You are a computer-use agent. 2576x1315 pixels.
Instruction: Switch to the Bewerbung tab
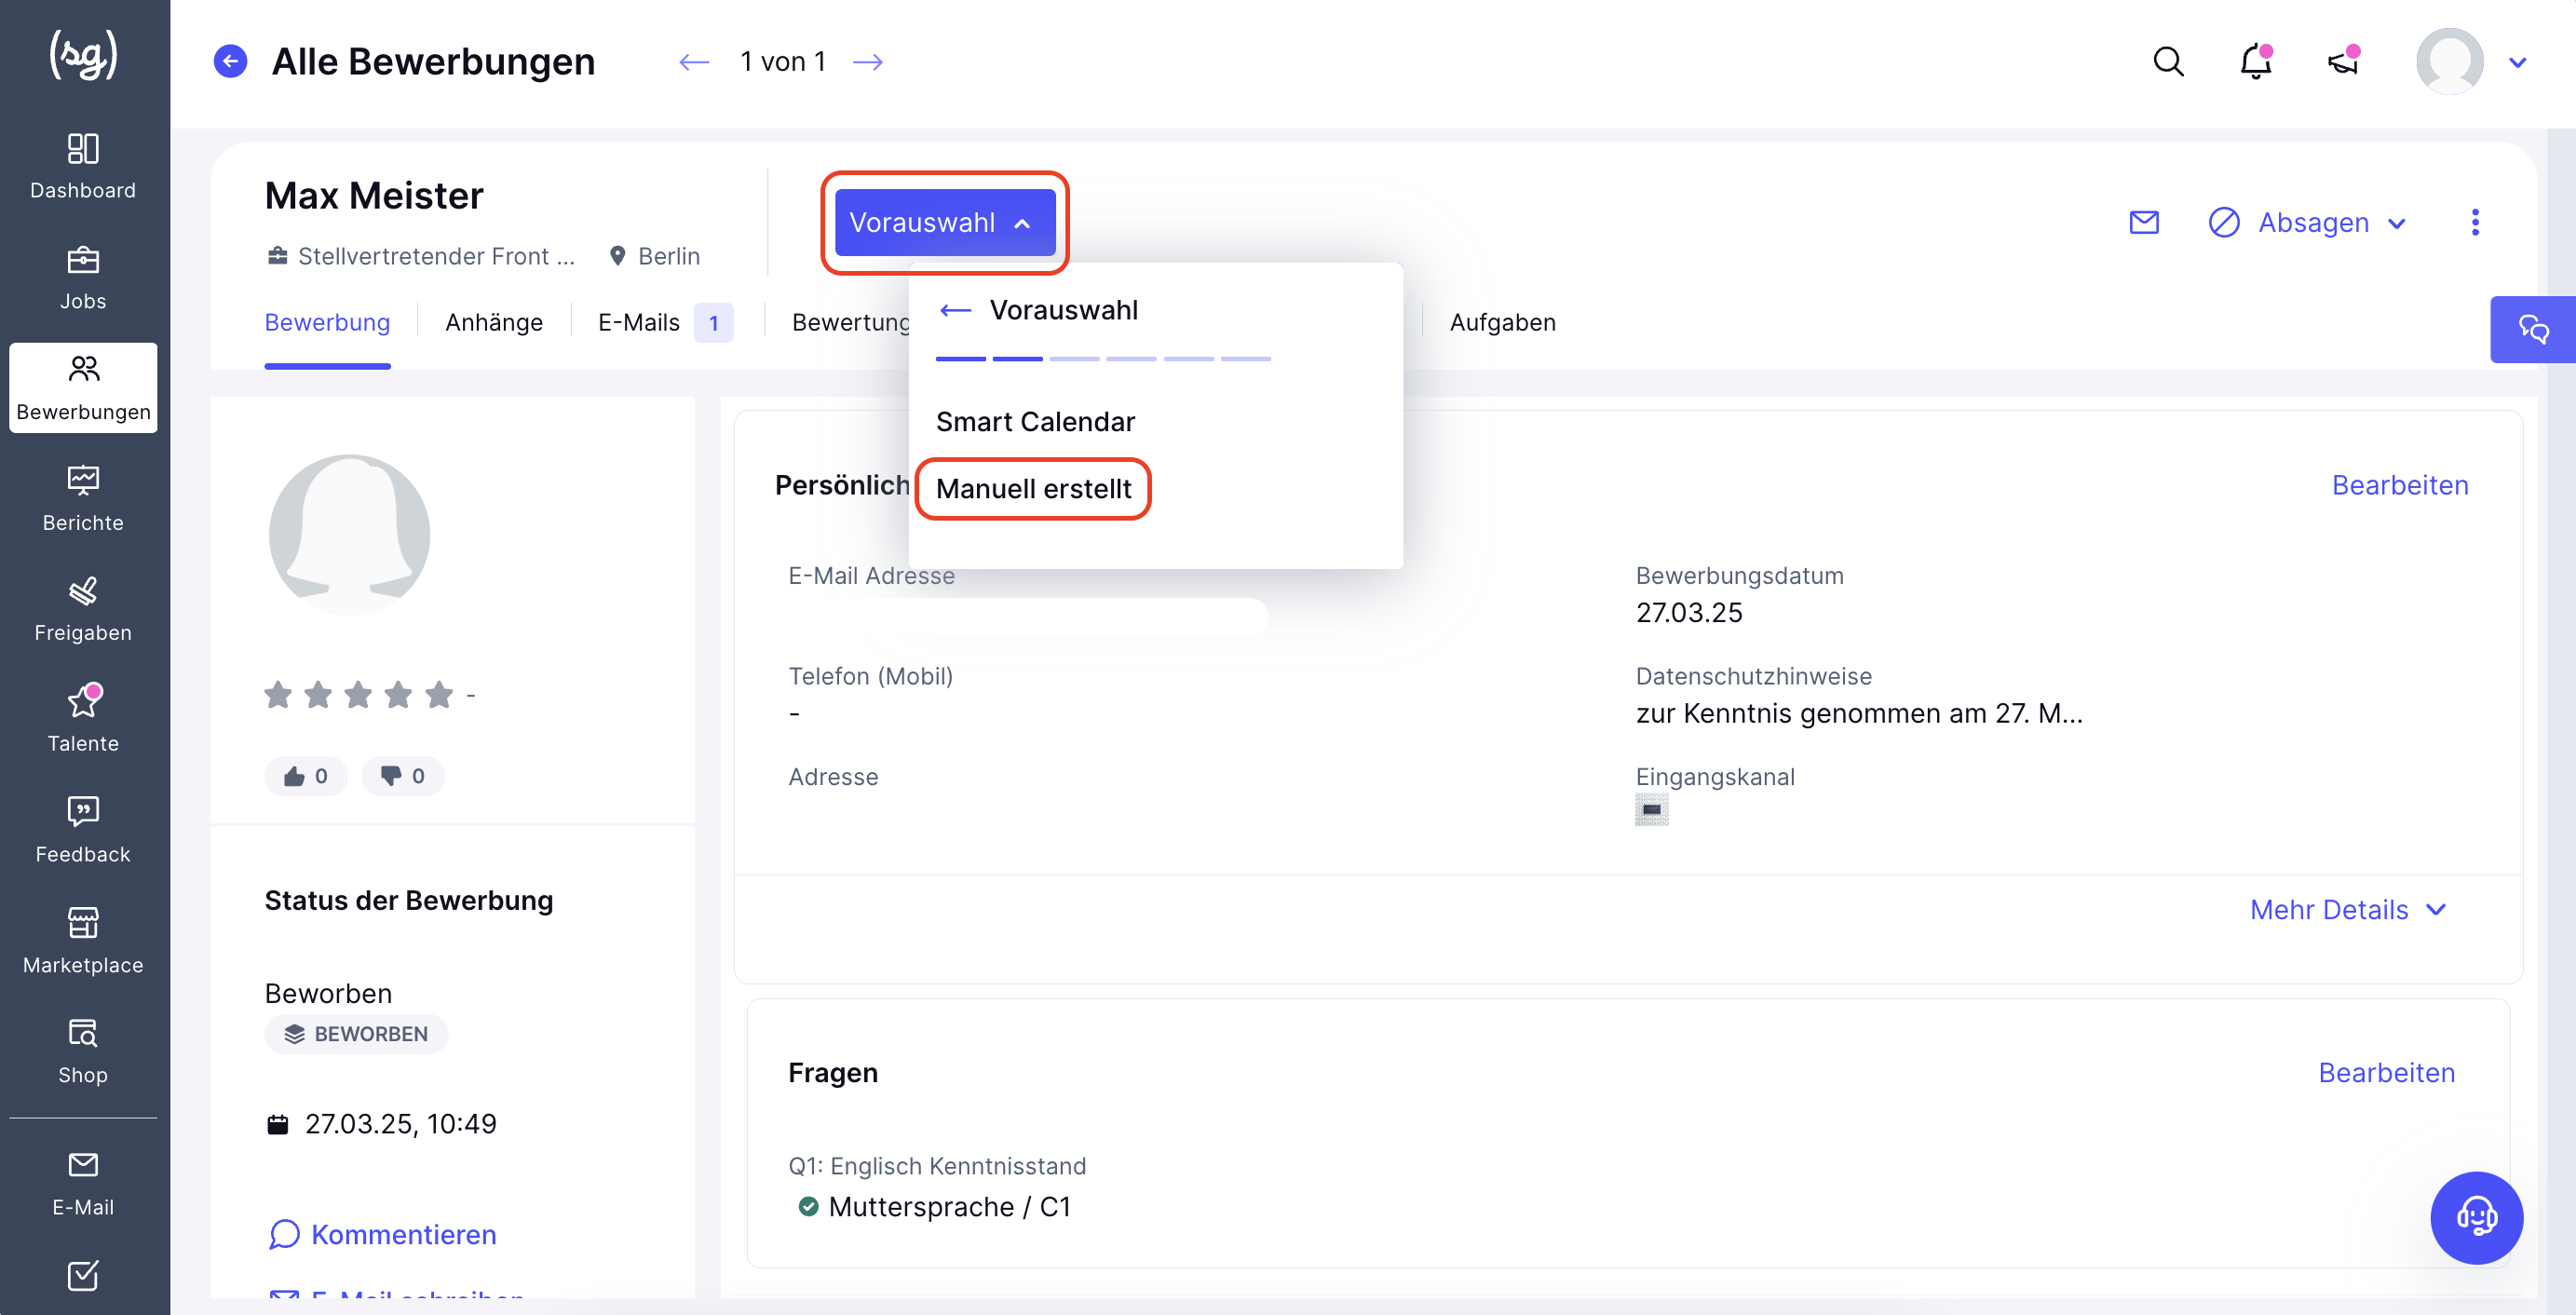point(327,323)
